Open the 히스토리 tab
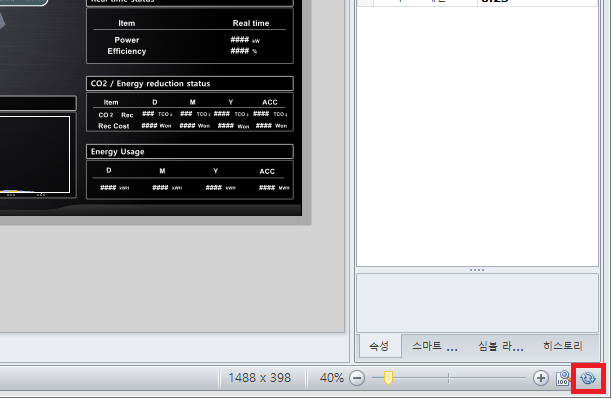 pyautogui.click(x=563, y=346)
